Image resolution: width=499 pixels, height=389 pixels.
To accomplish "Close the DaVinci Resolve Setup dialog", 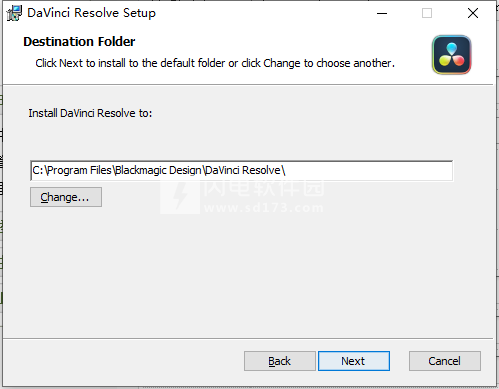I will [x=473, y=13].
